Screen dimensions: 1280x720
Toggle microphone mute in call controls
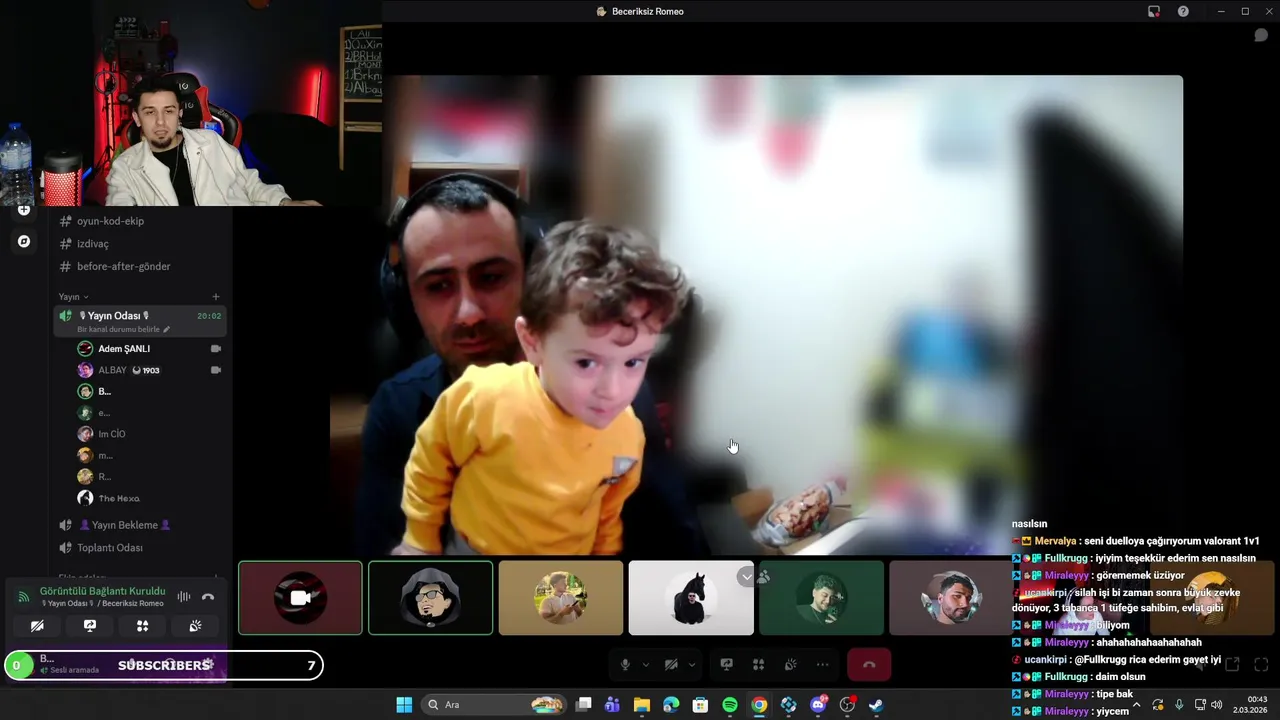pyautogui.click(x=625, y=665)
